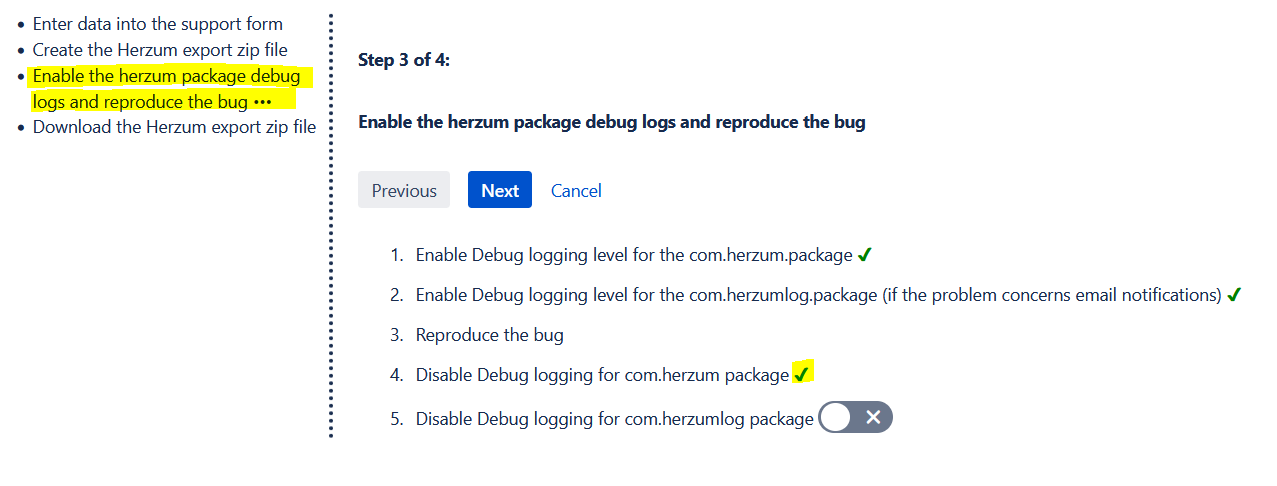Click the 'Step 3 of 4:' label
Screen dimensions: 1277x486
404,60
